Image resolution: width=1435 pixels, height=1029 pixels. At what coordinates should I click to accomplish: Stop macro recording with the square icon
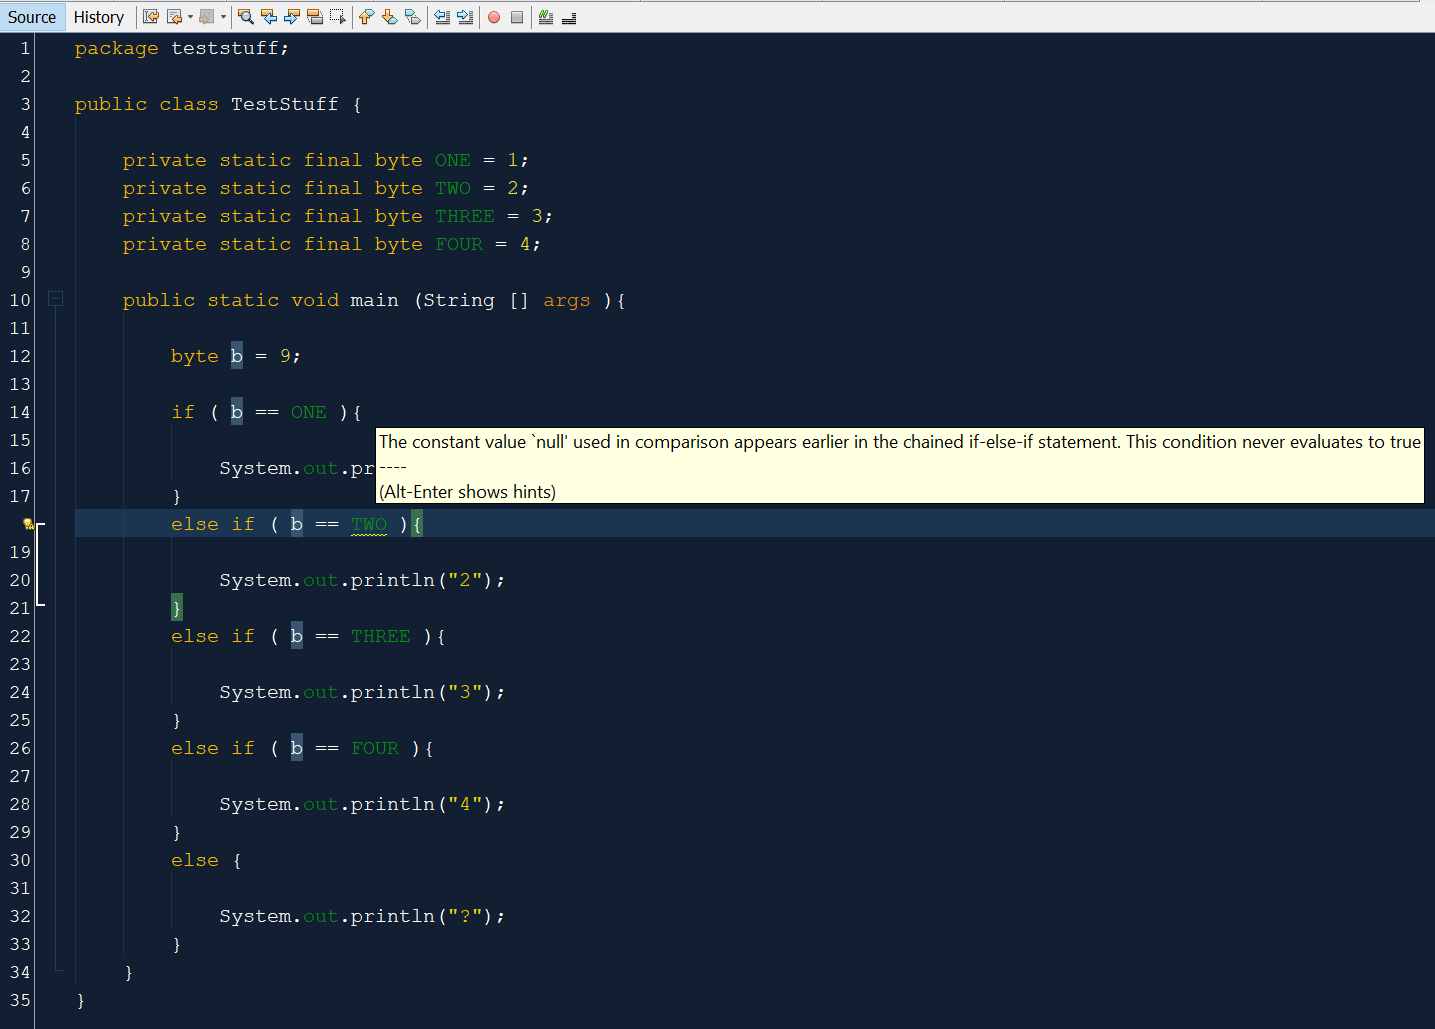517,17
